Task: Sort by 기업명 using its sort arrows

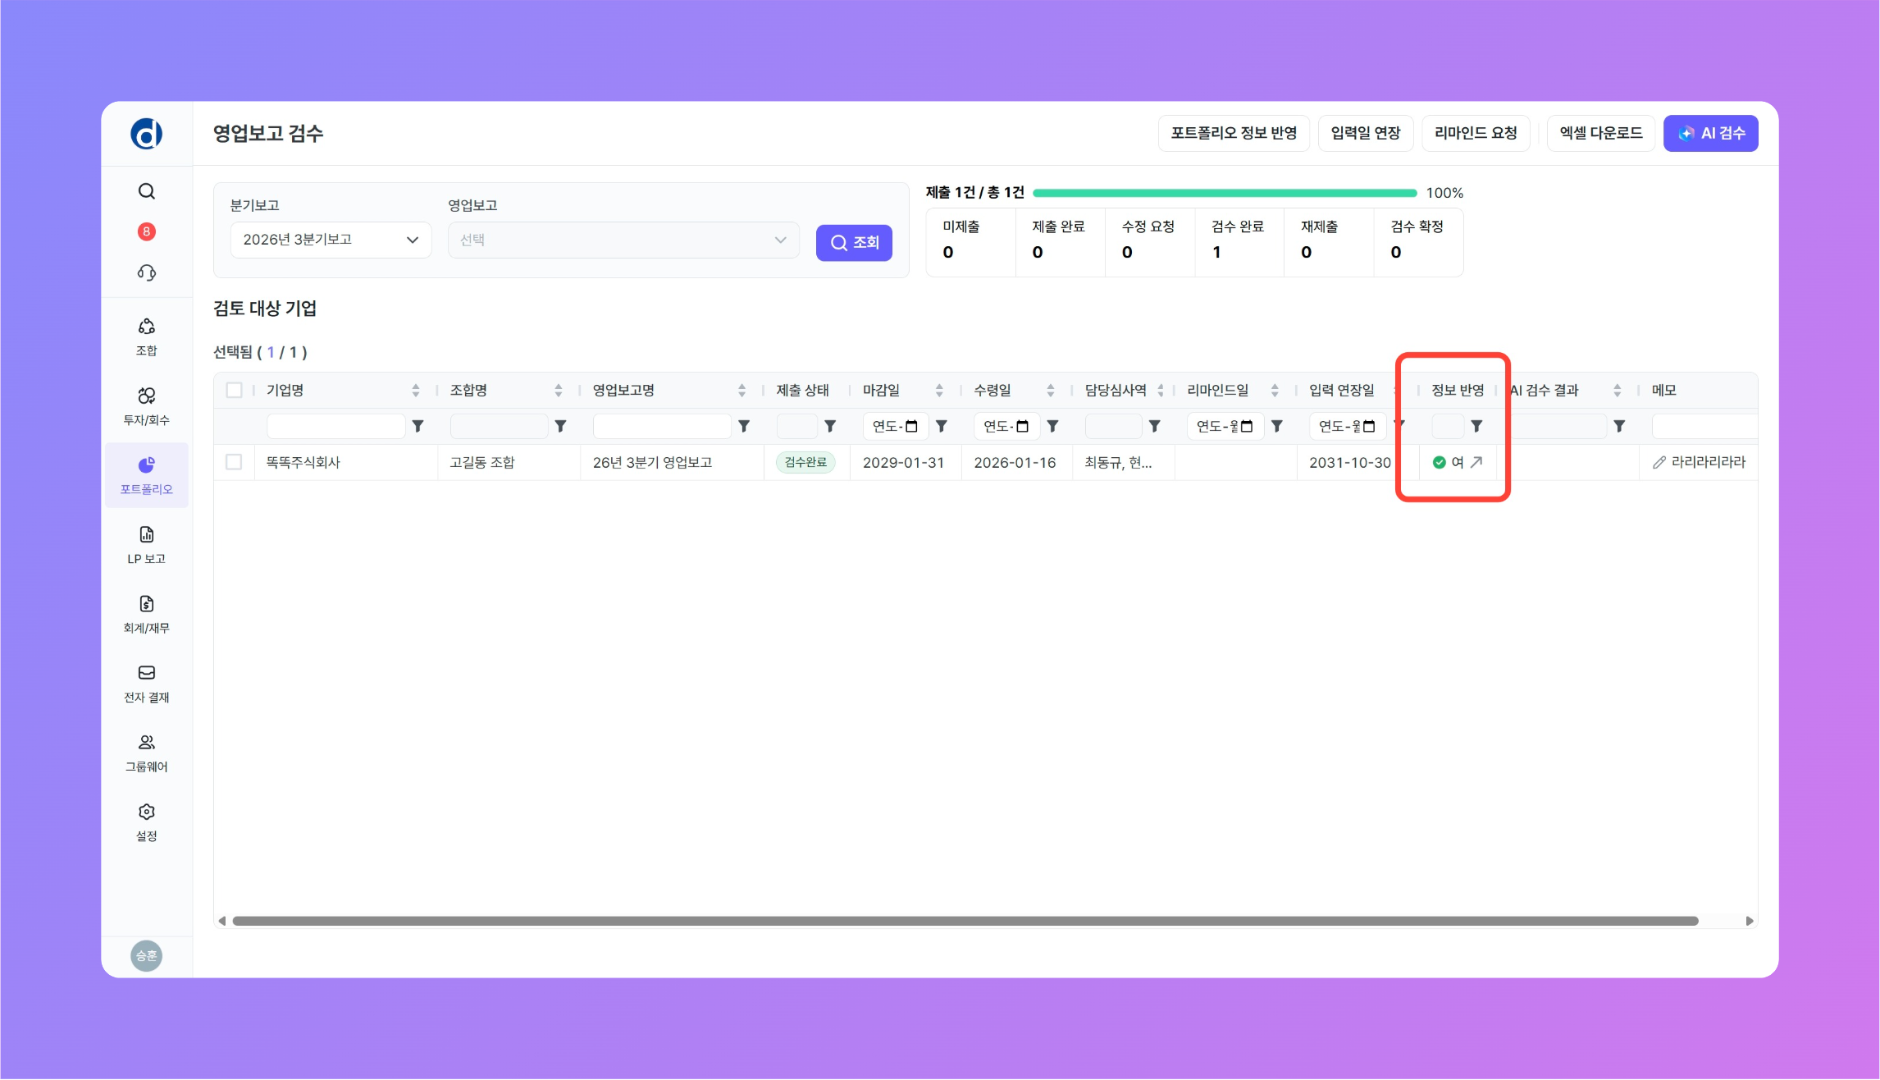Action: [x=416, y=390]
